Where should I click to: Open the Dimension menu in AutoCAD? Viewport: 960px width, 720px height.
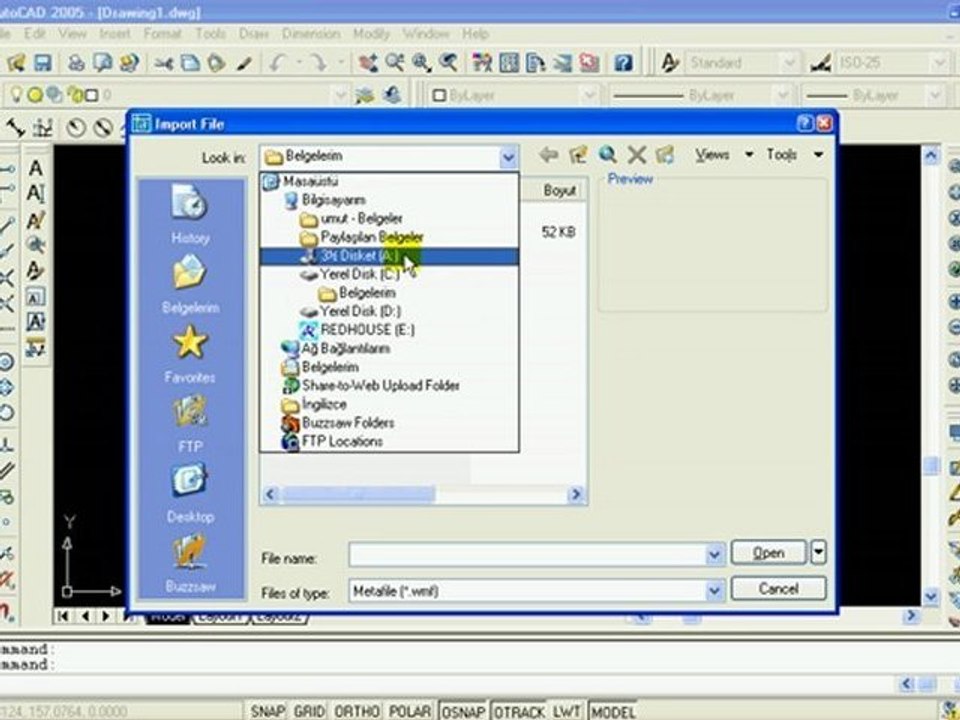[x=311, y=34]
